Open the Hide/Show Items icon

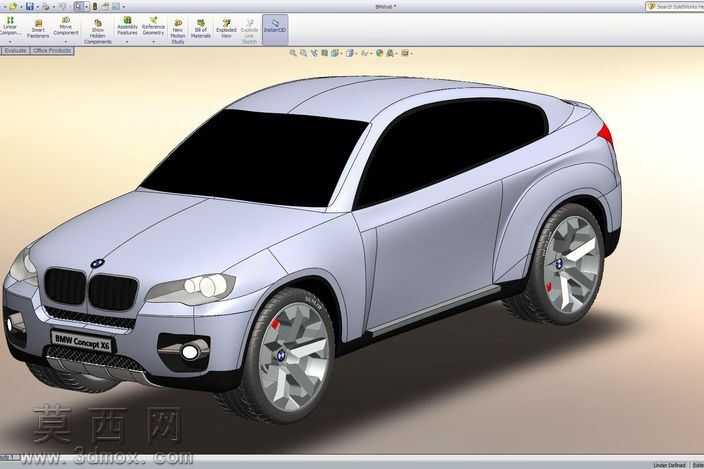coord(365,53)
